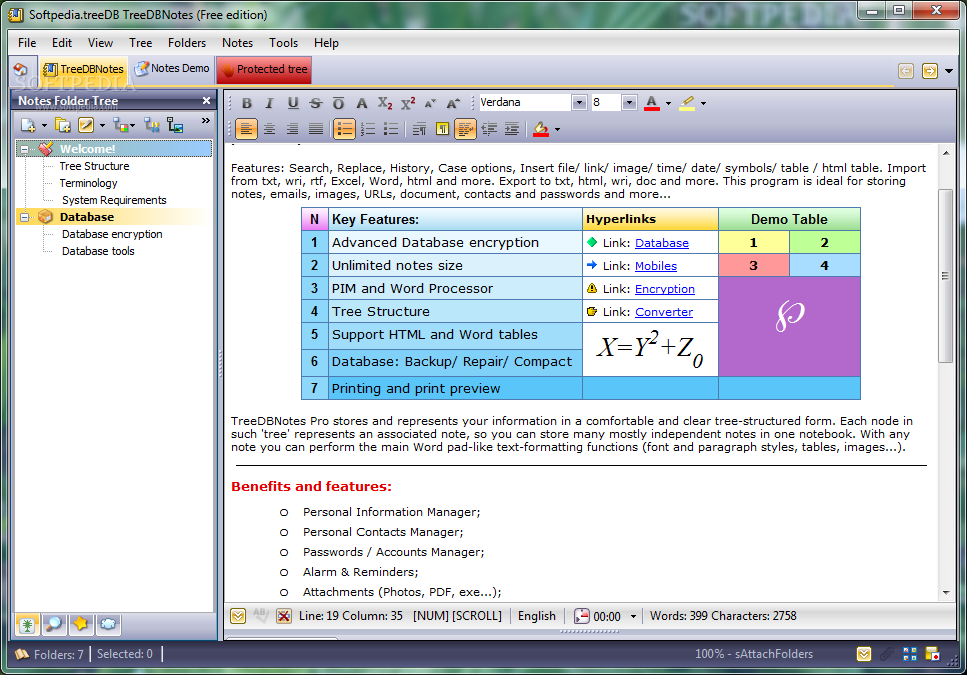
Task: Follow the Encryption hyperlink
Action: pyautogui.click(x=665, y=288)
